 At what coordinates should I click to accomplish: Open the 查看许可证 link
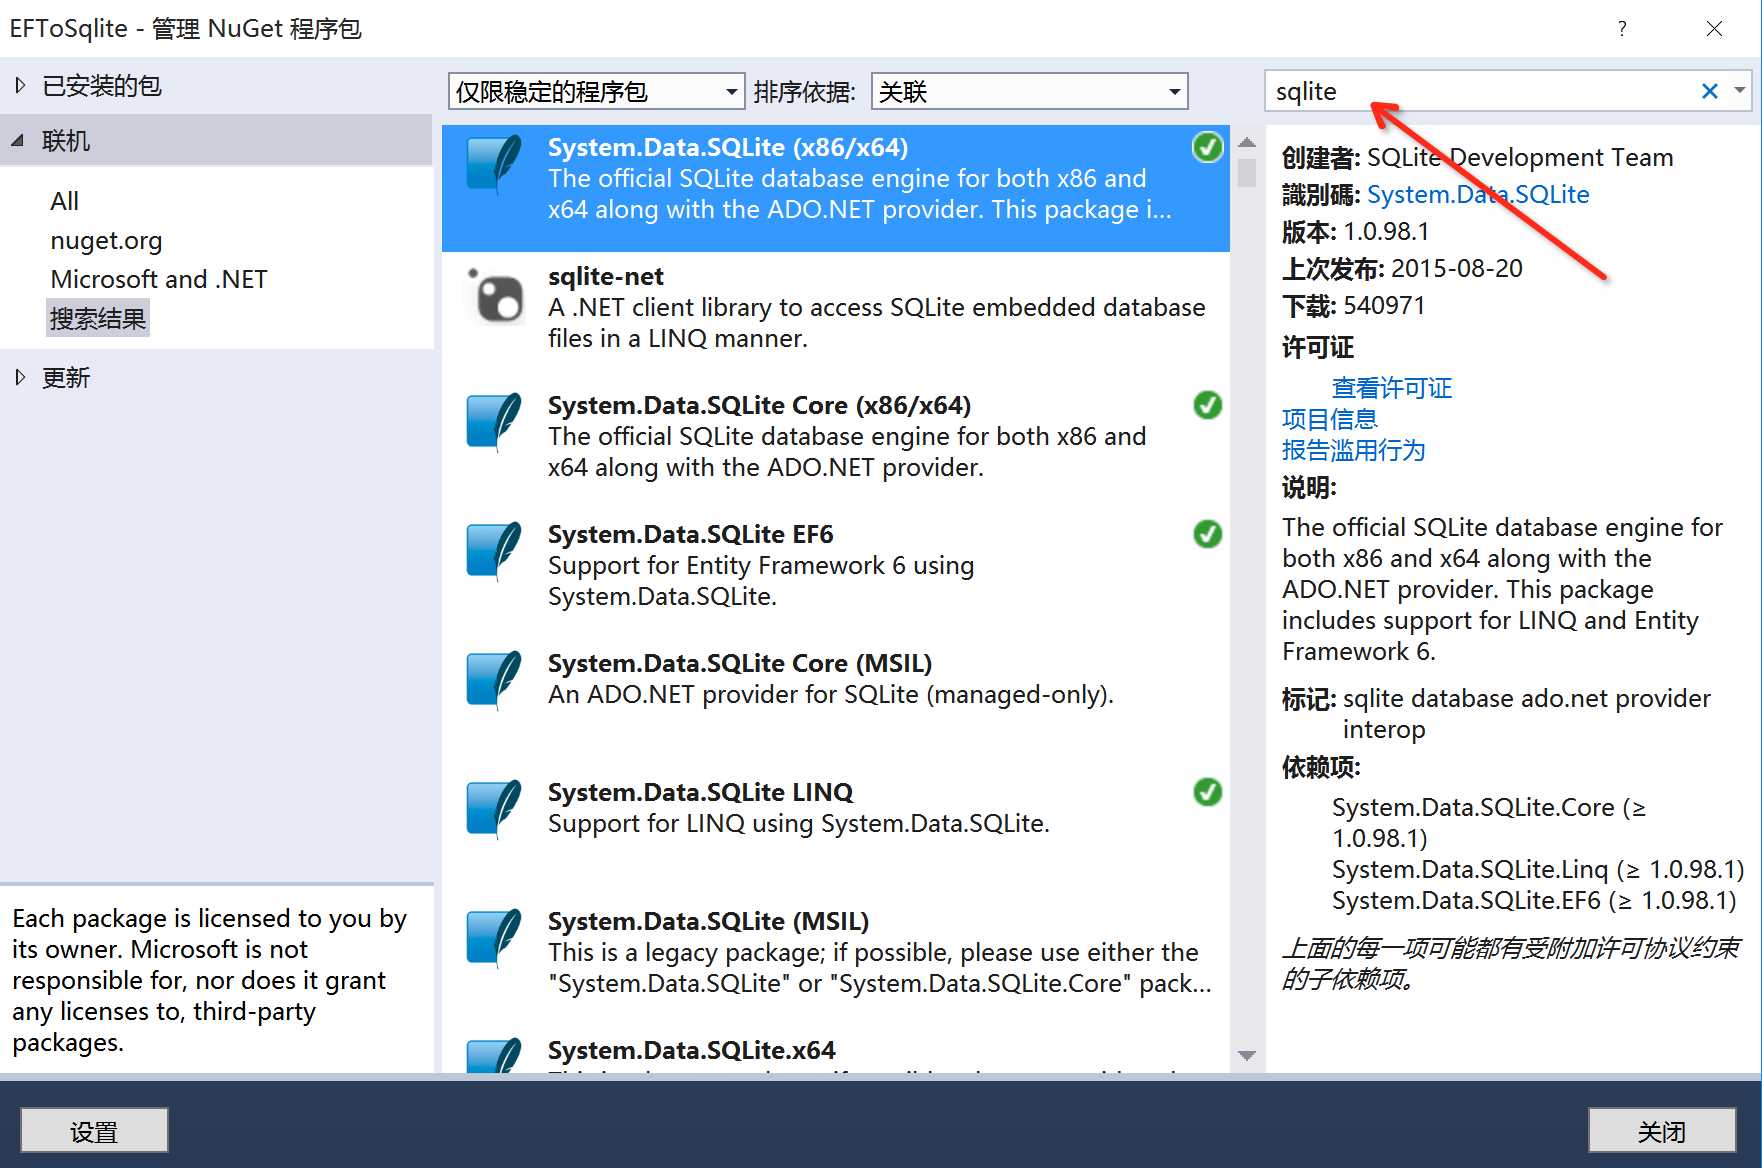1392,388
